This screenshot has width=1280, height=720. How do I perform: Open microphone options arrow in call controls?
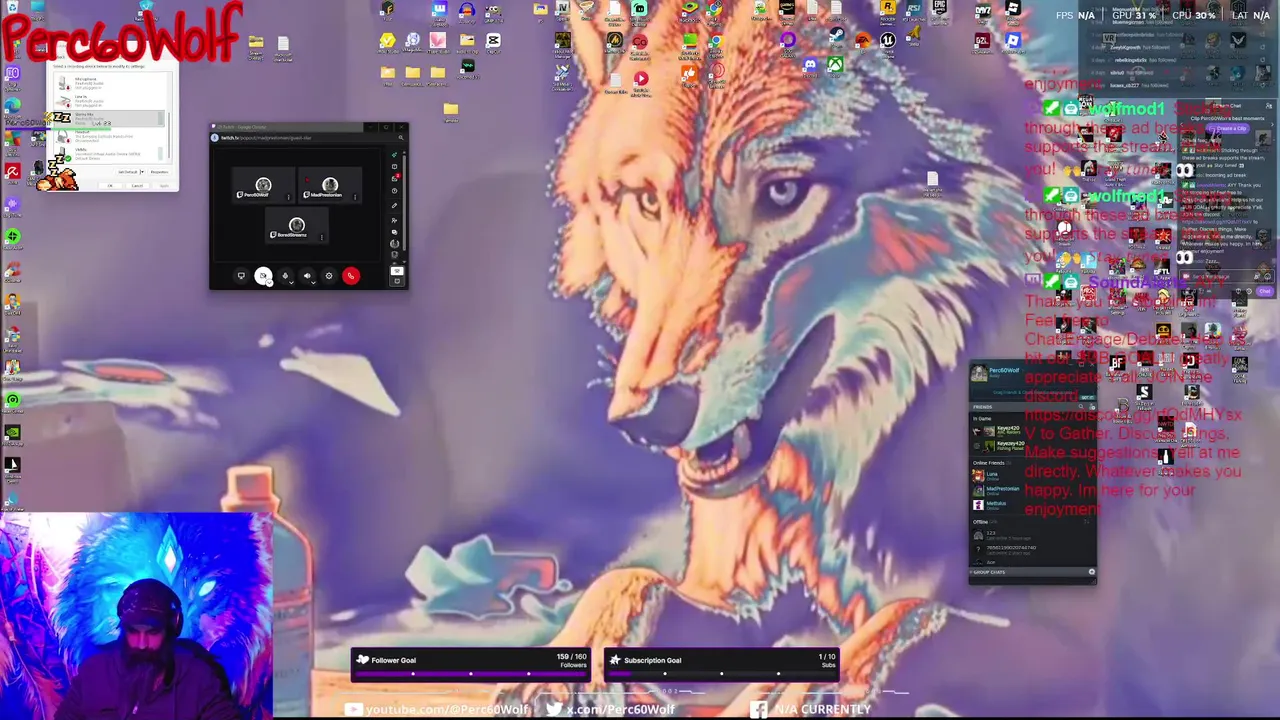[x=291, y=283]
